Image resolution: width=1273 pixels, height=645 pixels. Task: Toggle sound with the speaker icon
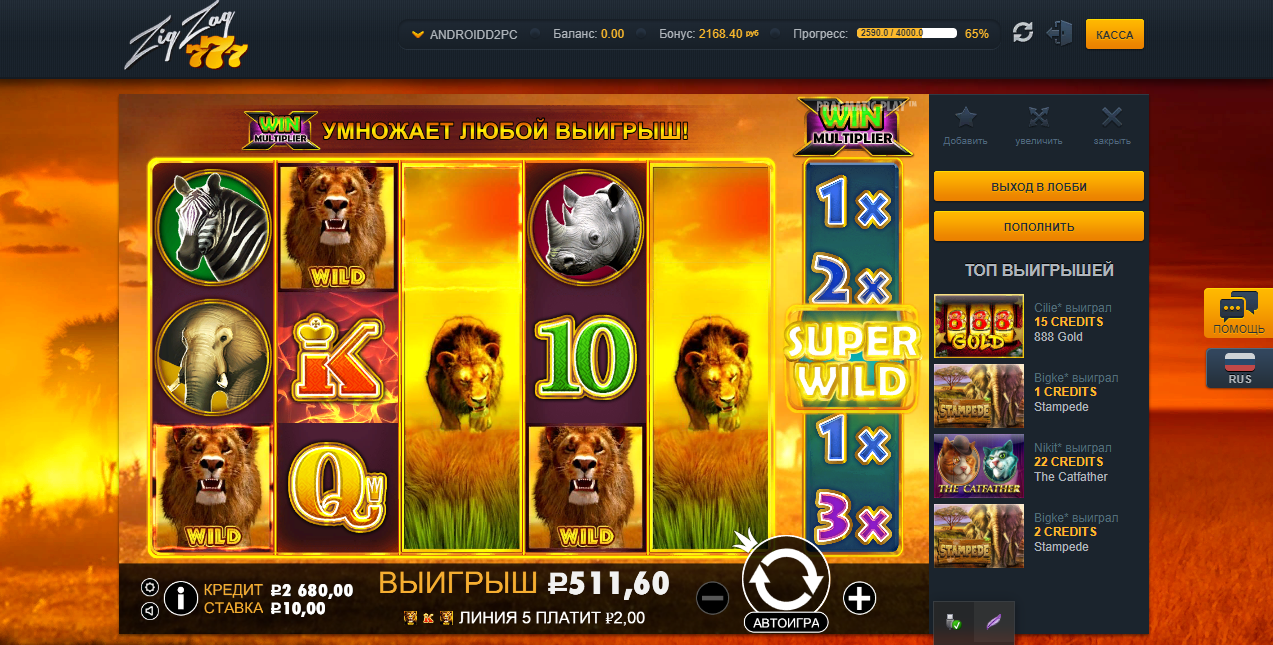pos(150,610)
